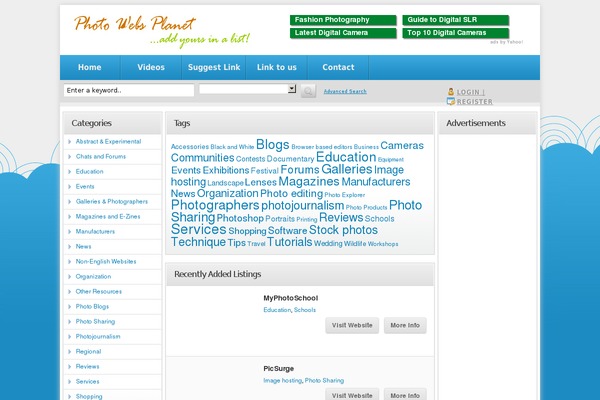
Task: Click the REGISTER link
Action: 474,102
